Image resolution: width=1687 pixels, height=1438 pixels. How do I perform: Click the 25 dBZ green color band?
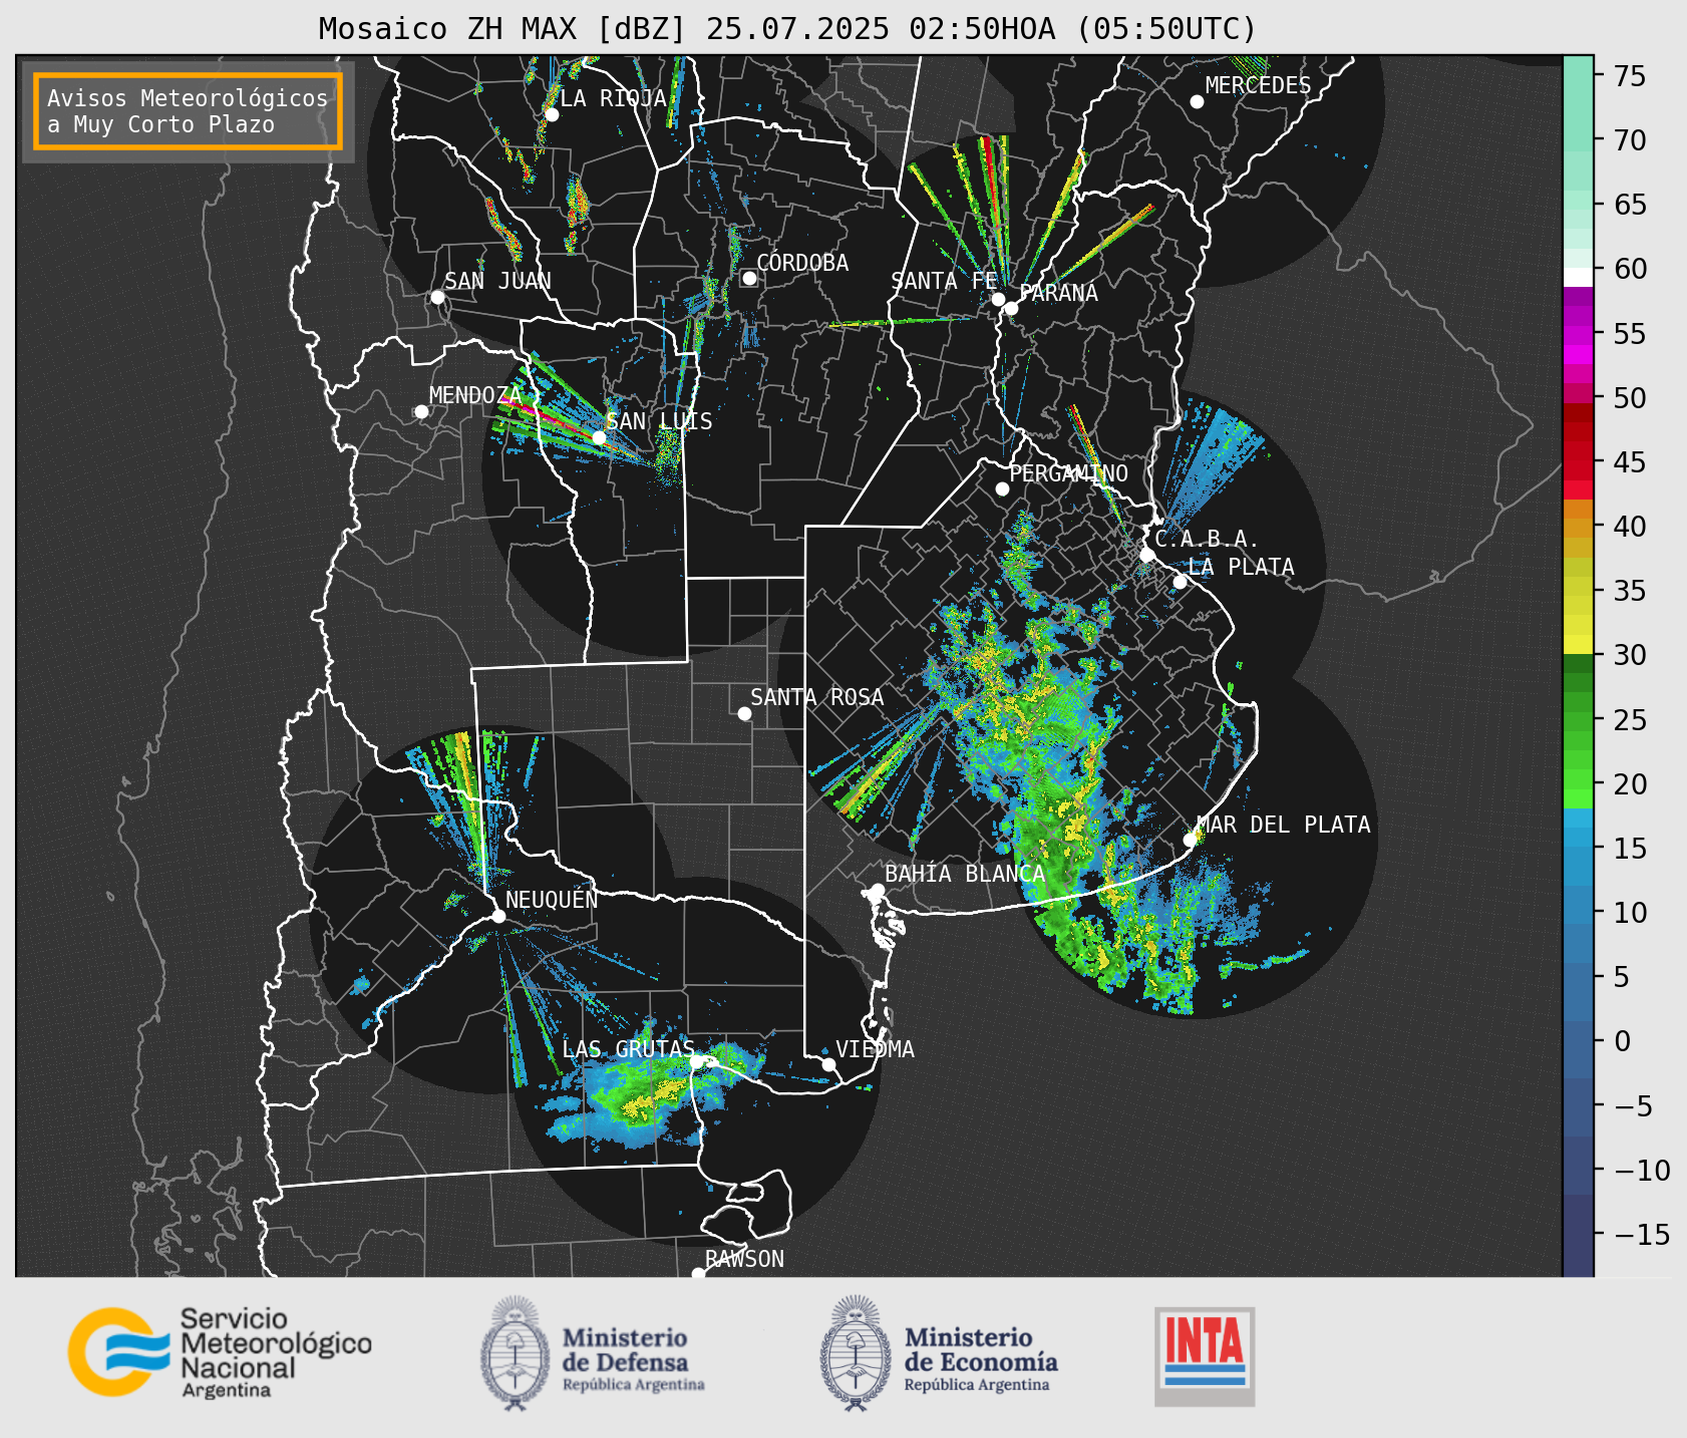click(x=1578, y=720)
